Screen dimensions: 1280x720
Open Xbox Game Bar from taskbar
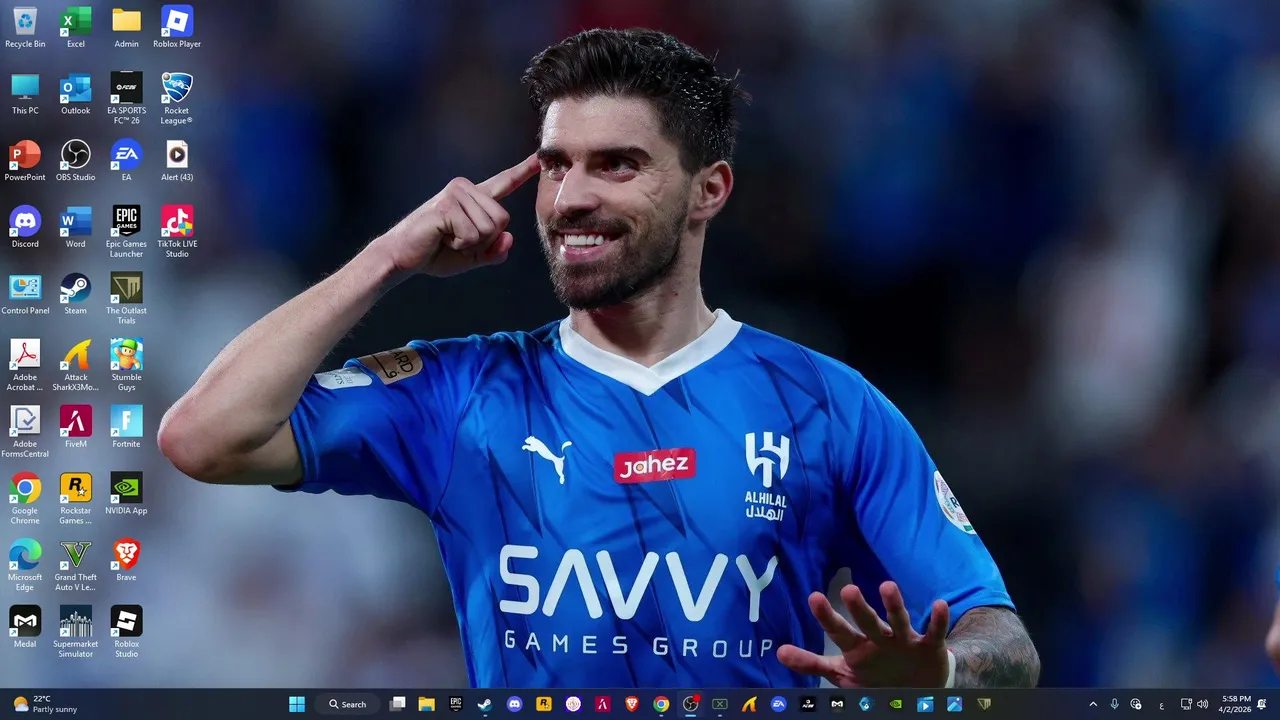pos(719,704)
